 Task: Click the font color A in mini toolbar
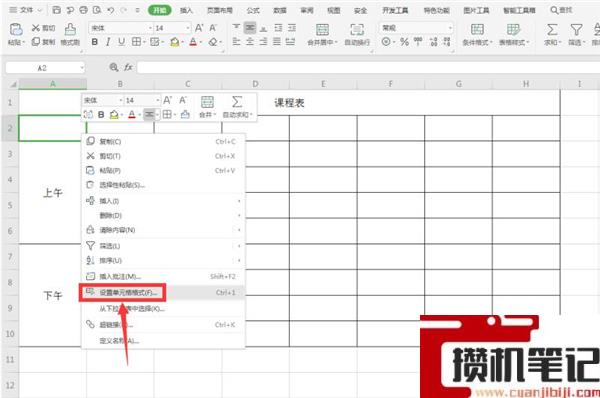132,114
